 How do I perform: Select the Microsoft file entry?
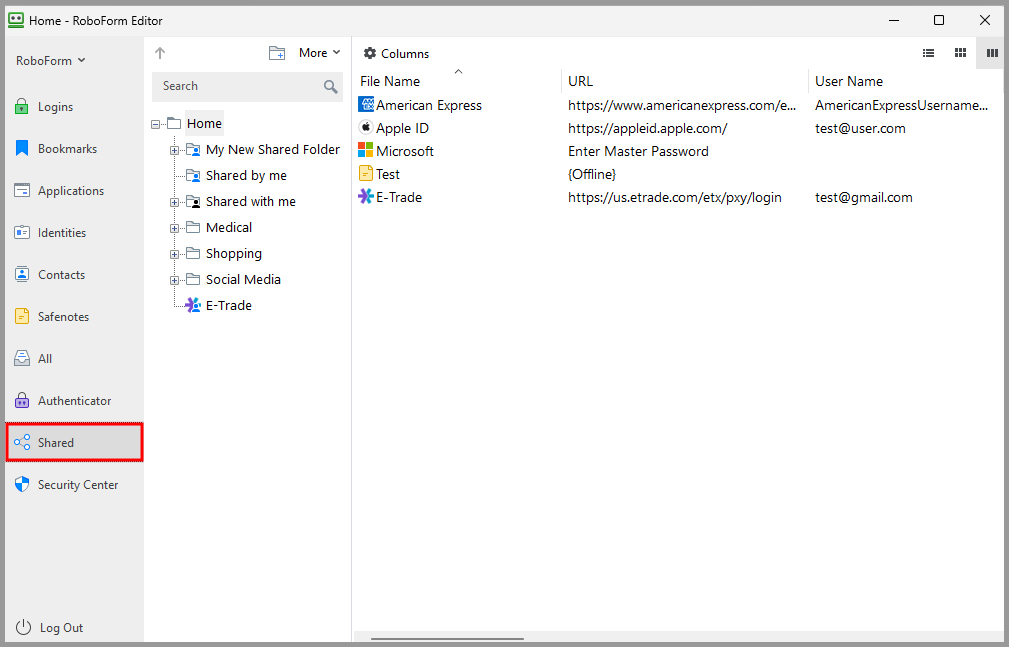(405, 151)
